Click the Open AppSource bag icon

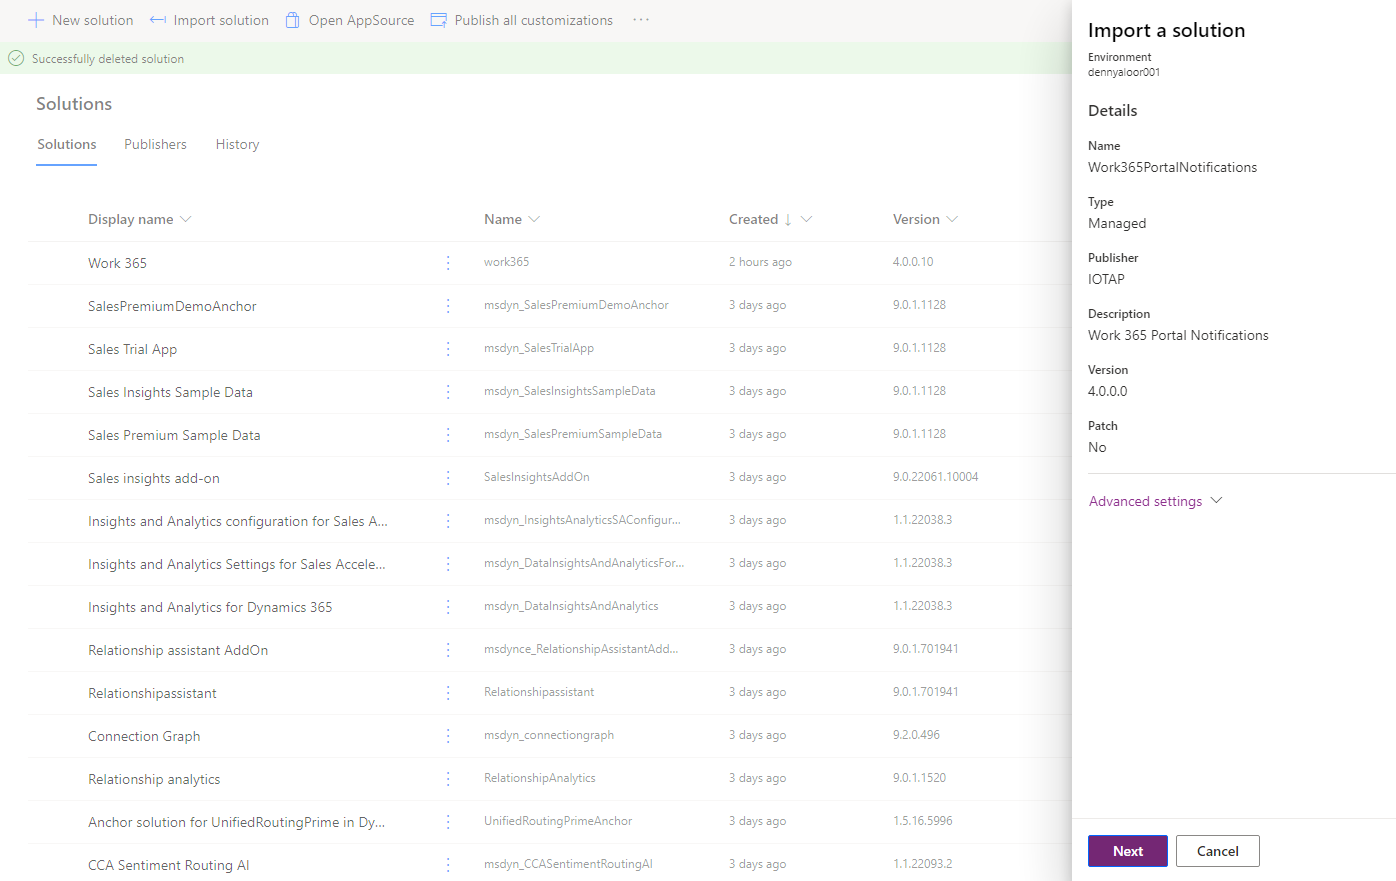[292, 20]
